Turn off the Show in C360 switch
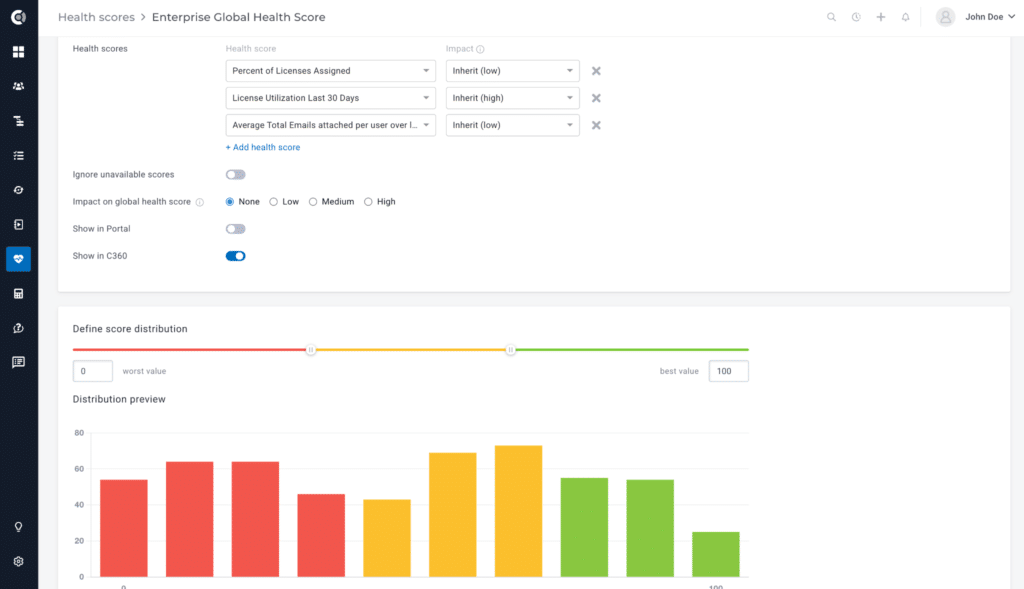This screenshot has height=589, width=1024. pos(236,256)
